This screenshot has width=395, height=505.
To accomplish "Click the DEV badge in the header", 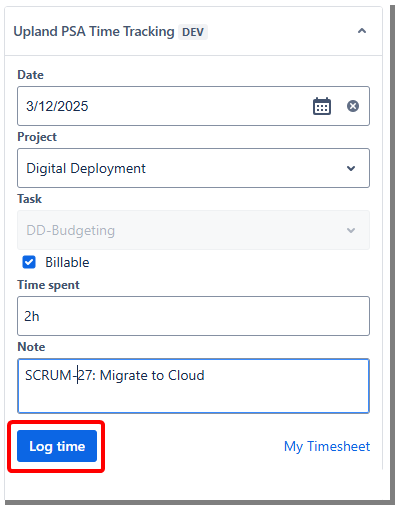I will click(x=193, y=32).
